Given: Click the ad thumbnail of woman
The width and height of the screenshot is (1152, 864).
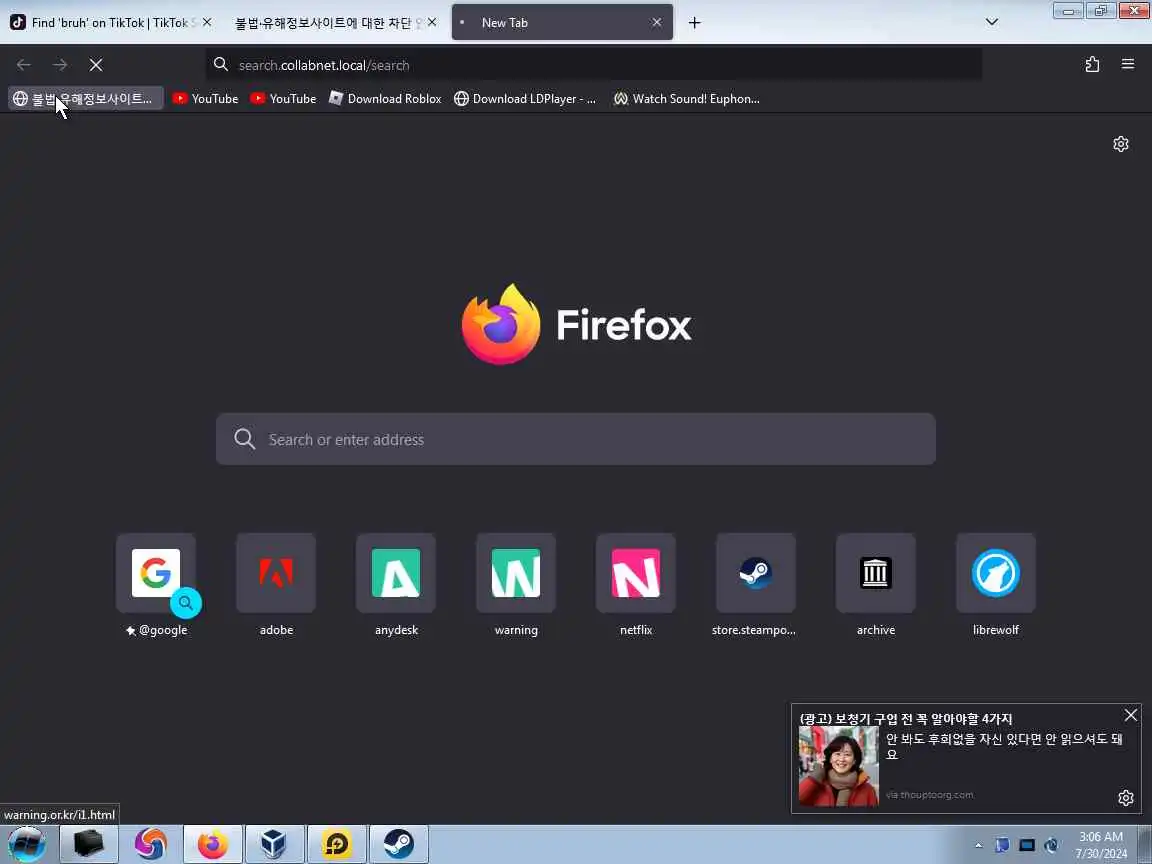Looking at the screenshot, I should [x=838, y=766].
